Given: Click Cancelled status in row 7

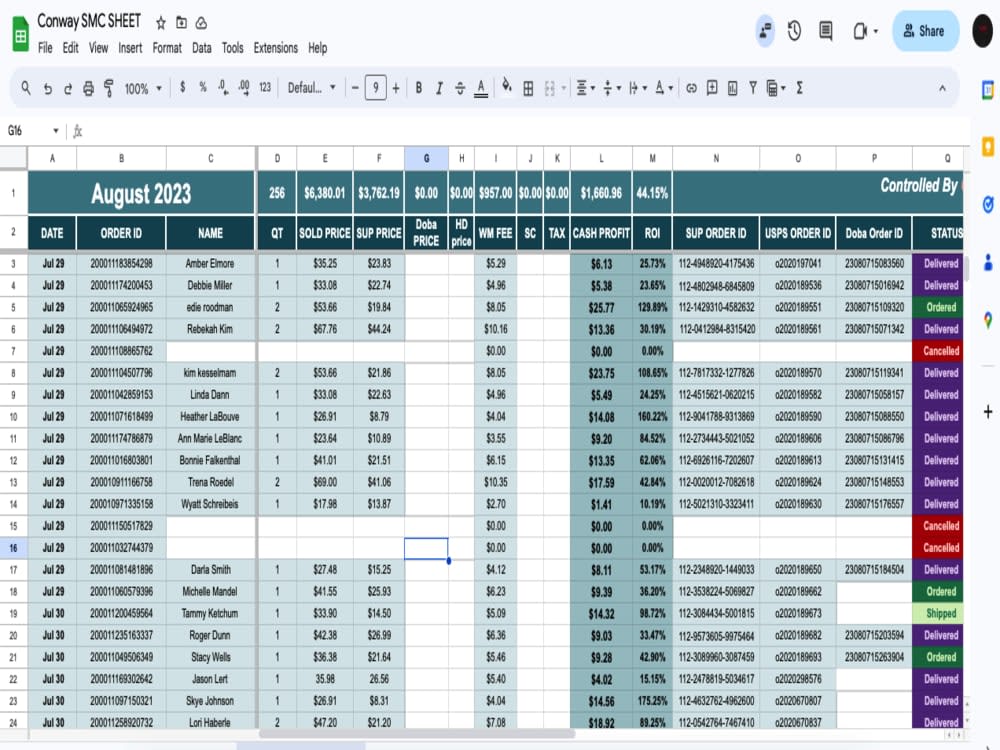Looking at the screenshot, I should click(x=940, y=351).
